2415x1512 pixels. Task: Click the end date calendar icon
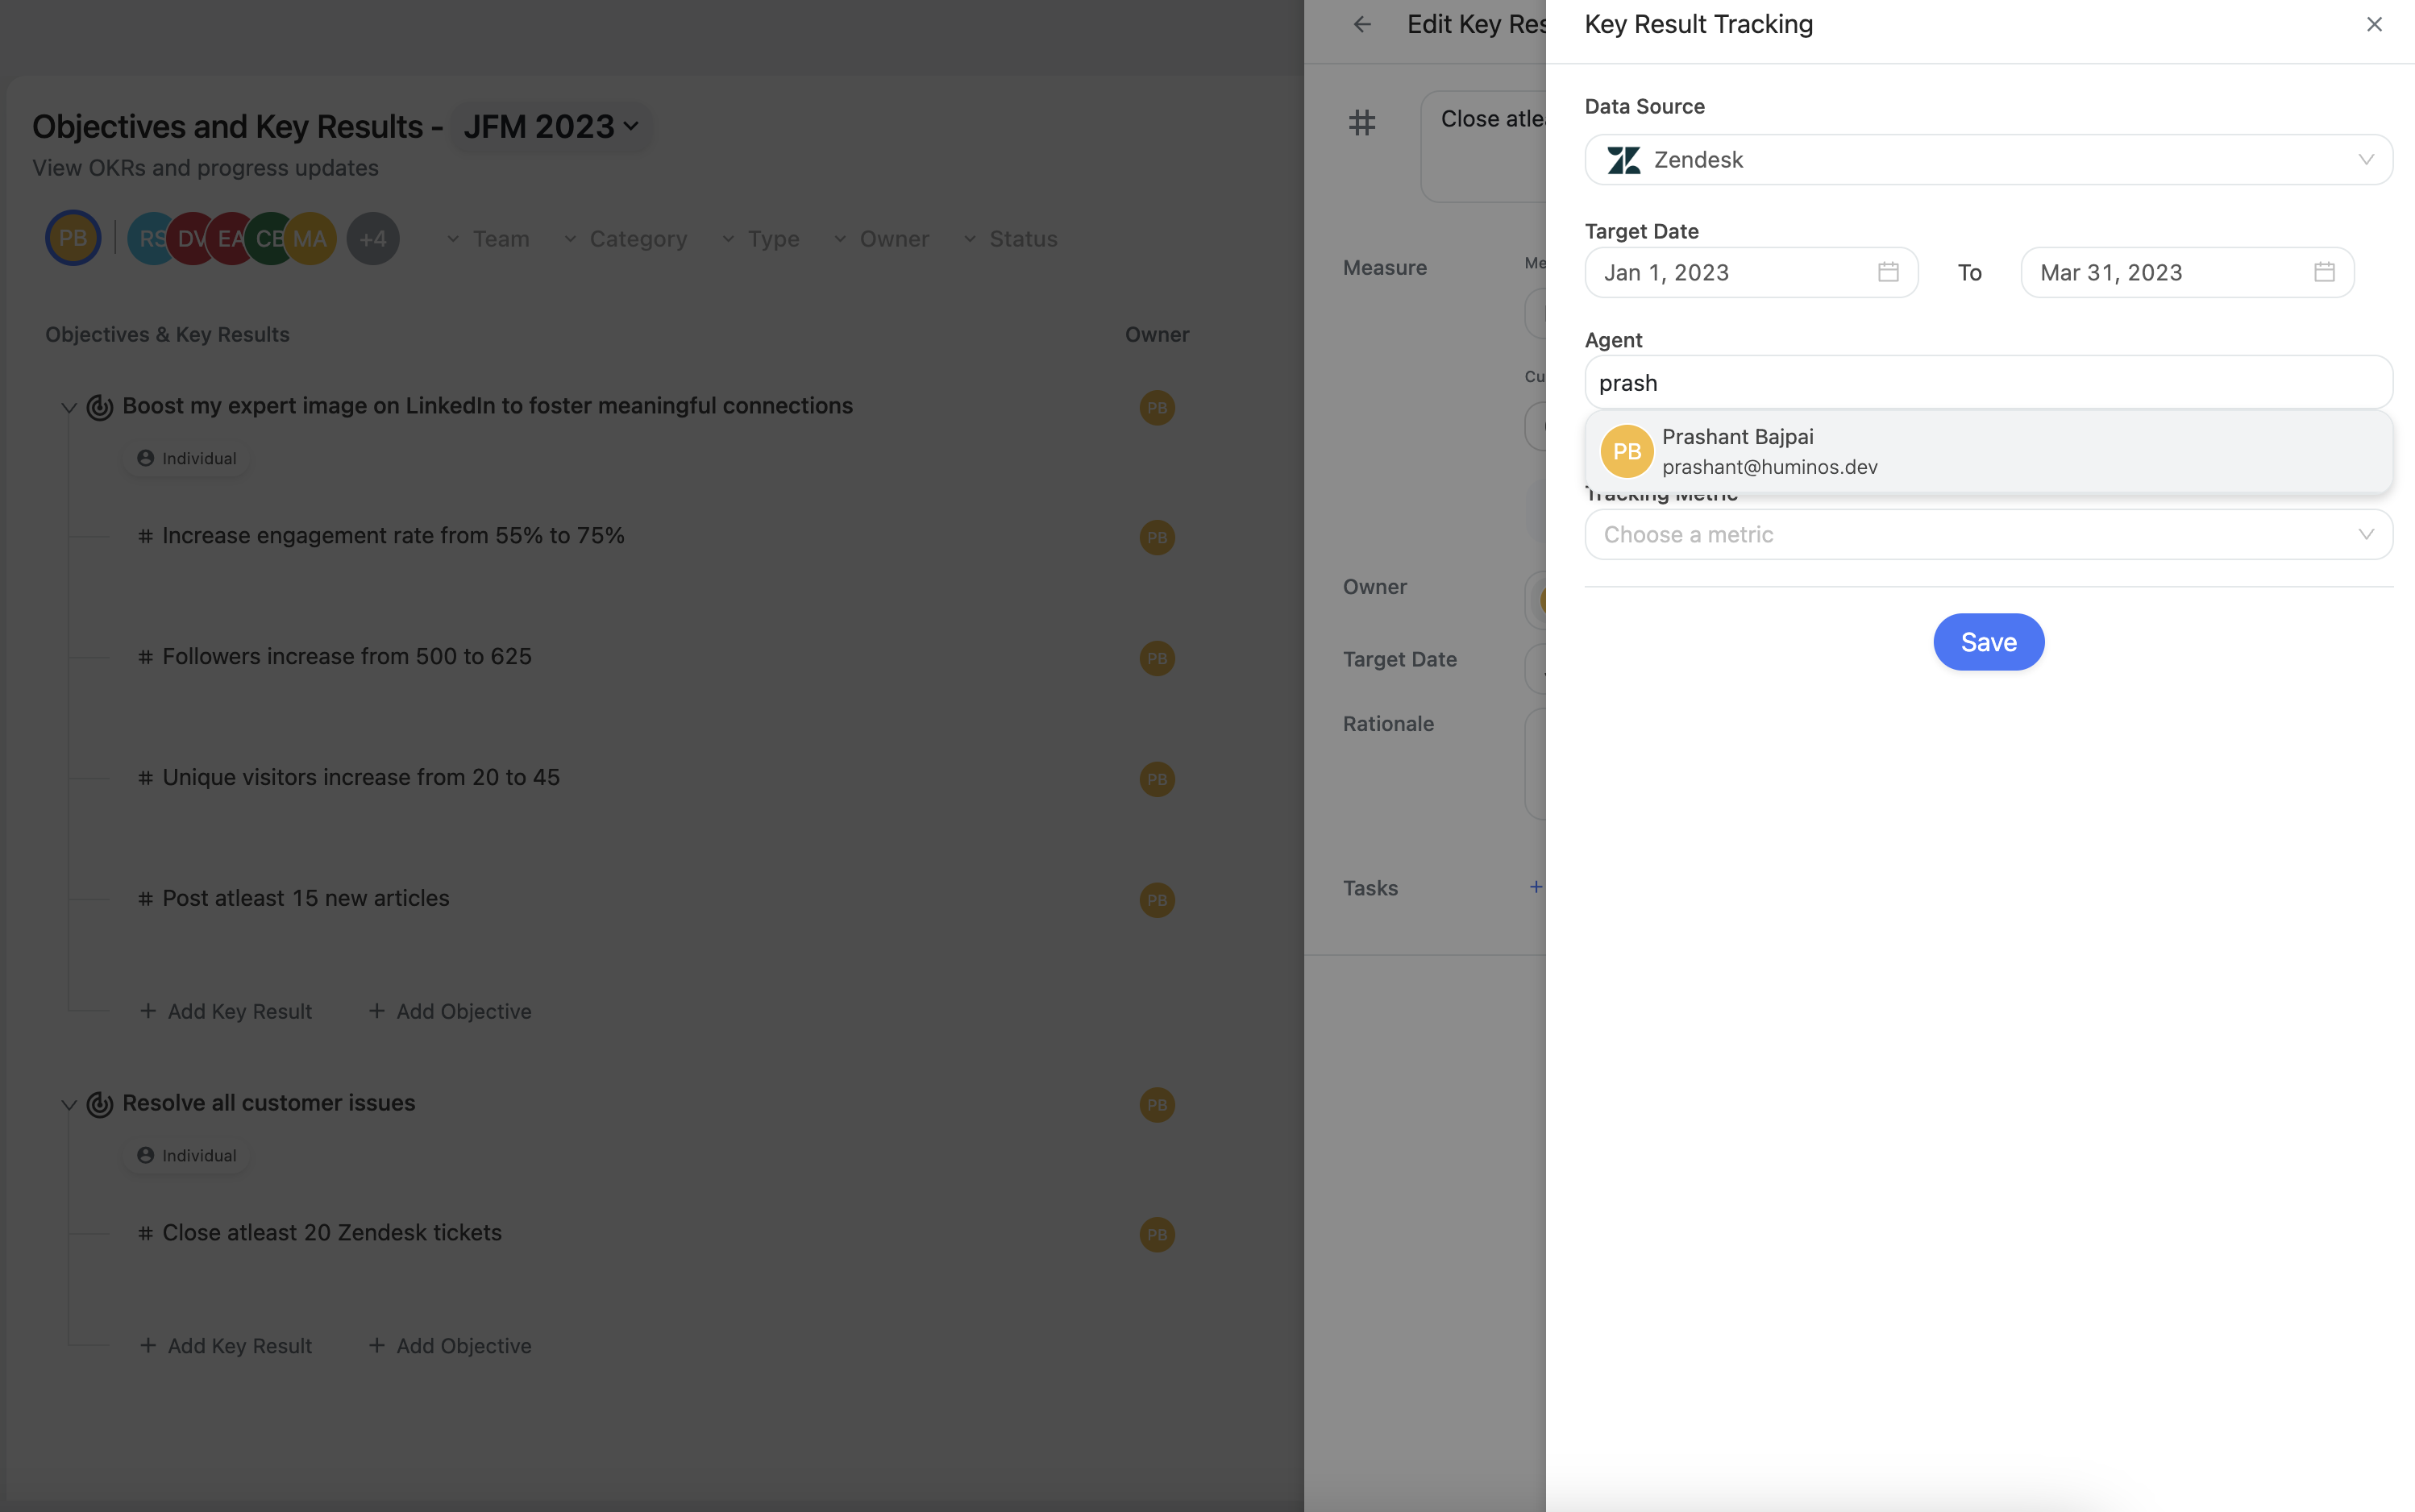pos(2324,272)
